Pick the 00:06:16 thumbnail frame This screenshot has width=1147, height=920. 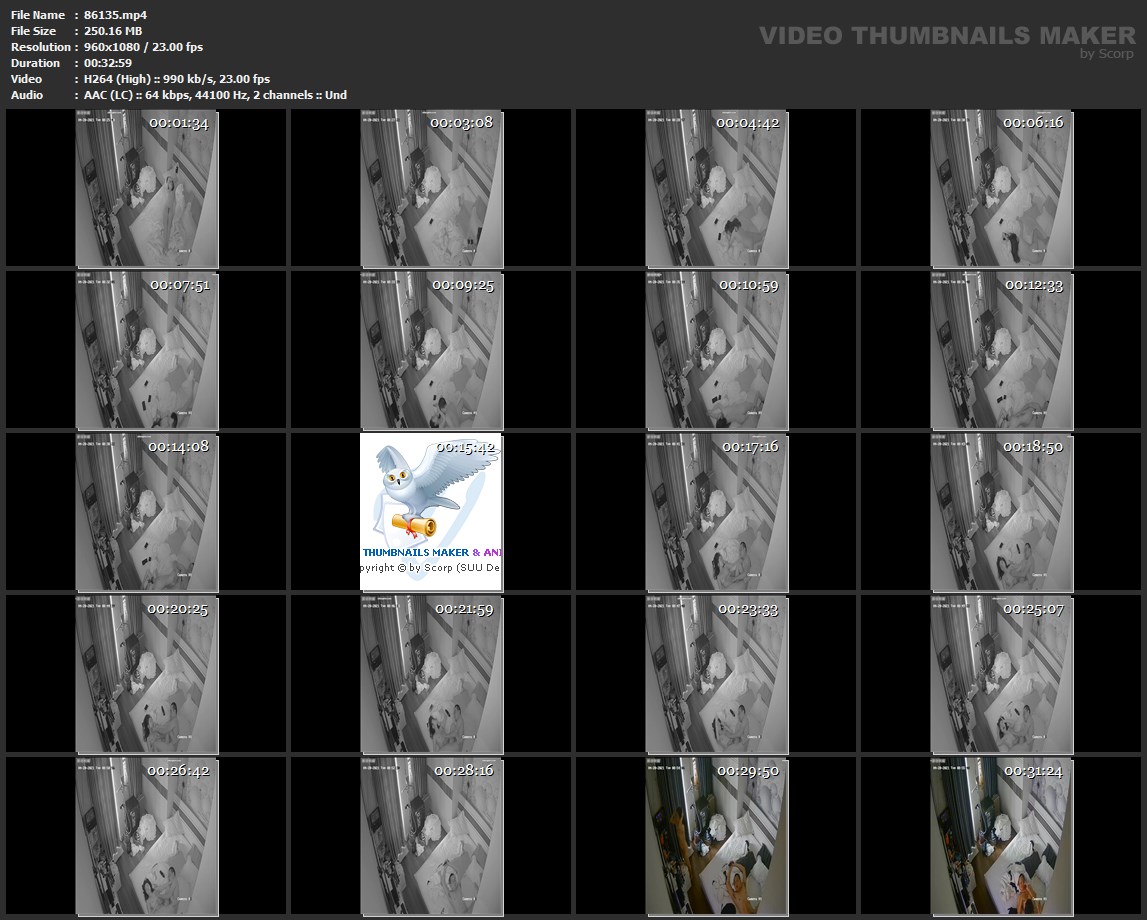[1001, 189]
